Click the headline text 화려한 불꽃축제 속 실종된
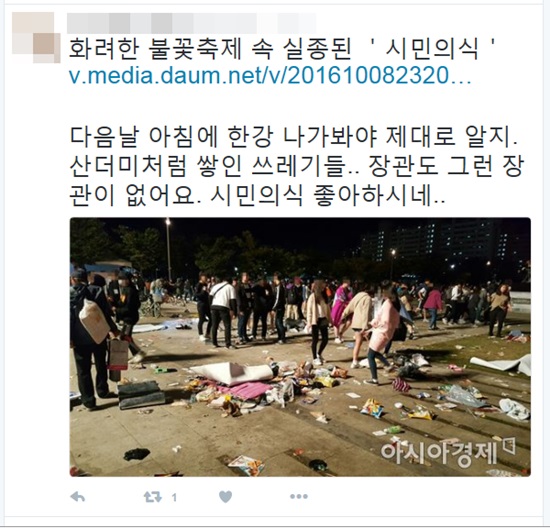550x528 pixels. pyautogui.click(x=210, y=49)
